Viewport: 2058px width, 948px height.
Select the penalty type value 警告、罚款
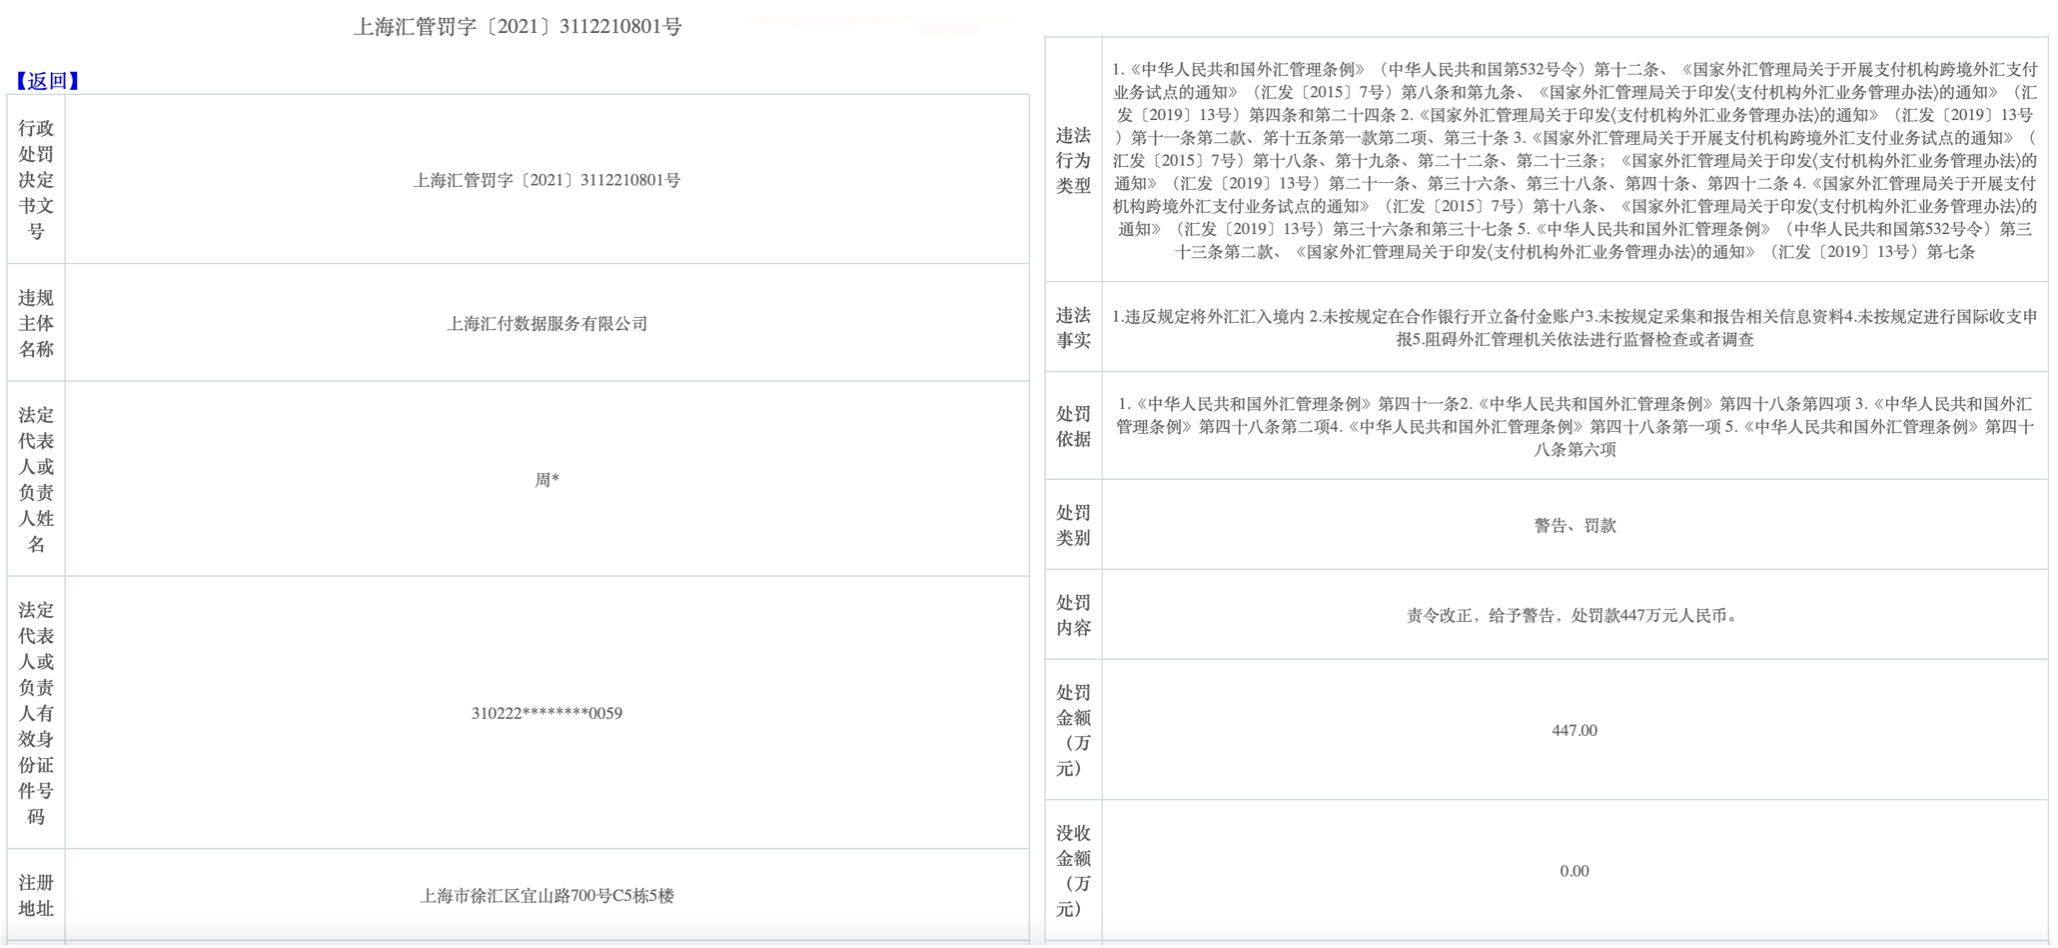1574,526
